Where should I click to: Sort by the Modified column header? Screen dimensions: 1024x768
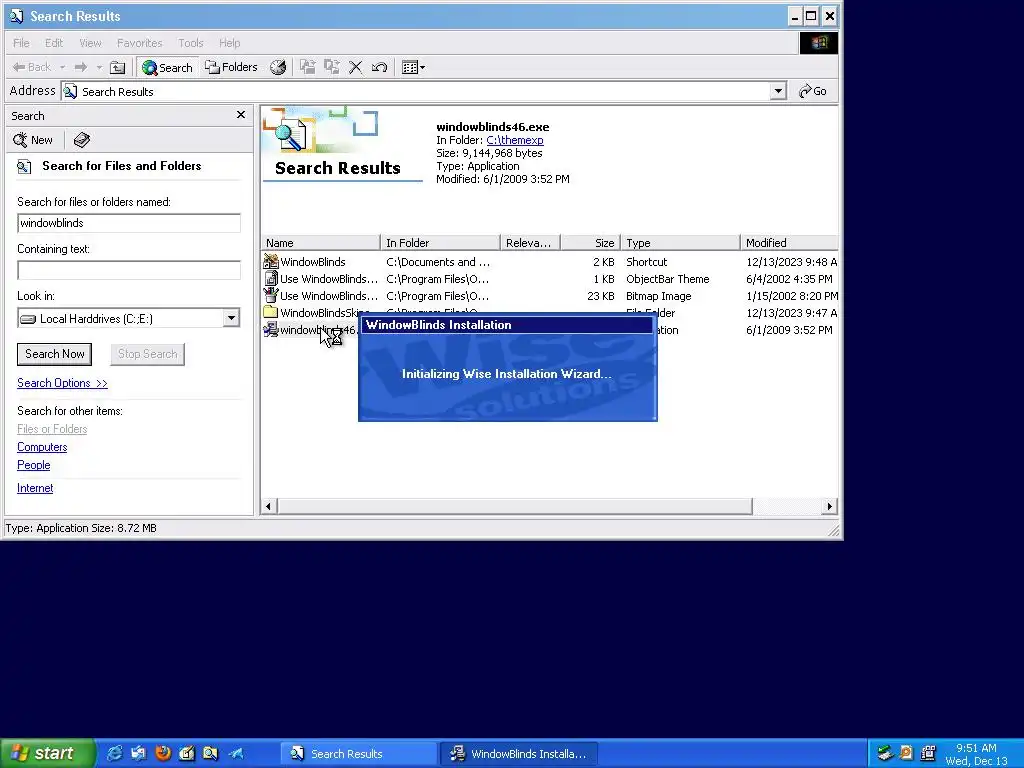pyautogui.click(x=789, y=243)
